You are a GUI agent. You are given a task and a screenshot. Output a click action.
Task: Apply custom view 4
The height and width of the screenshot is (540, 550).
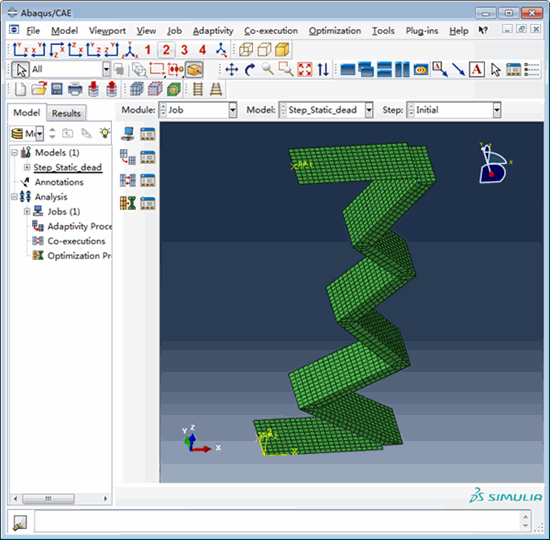[202, 50]
